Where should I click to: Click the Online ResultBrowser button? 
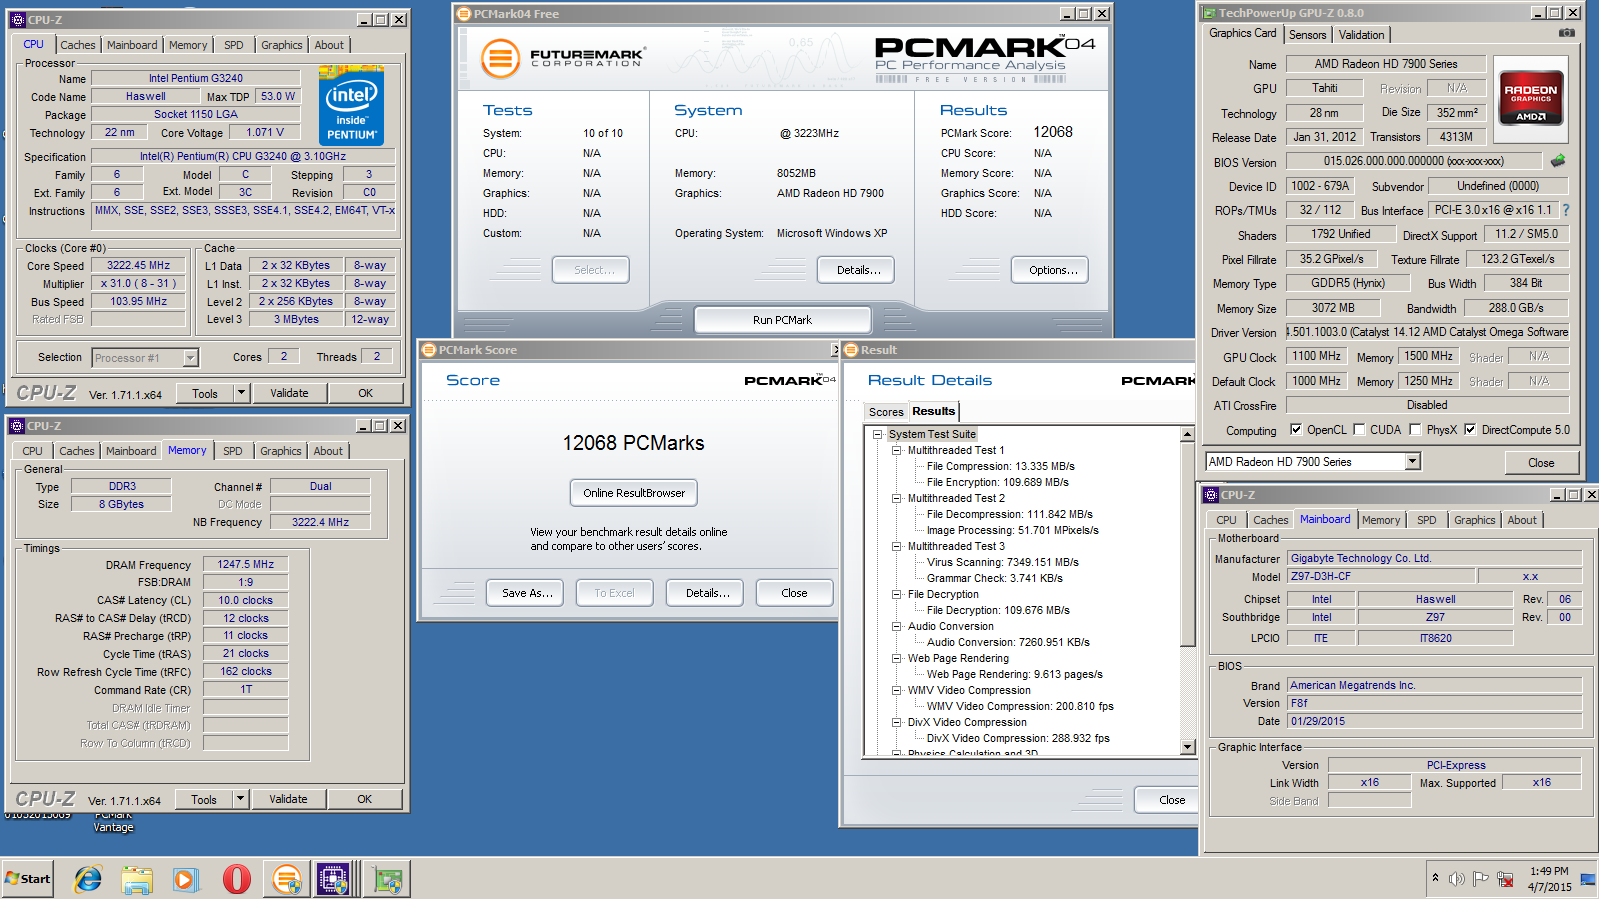tap(634, 493)
